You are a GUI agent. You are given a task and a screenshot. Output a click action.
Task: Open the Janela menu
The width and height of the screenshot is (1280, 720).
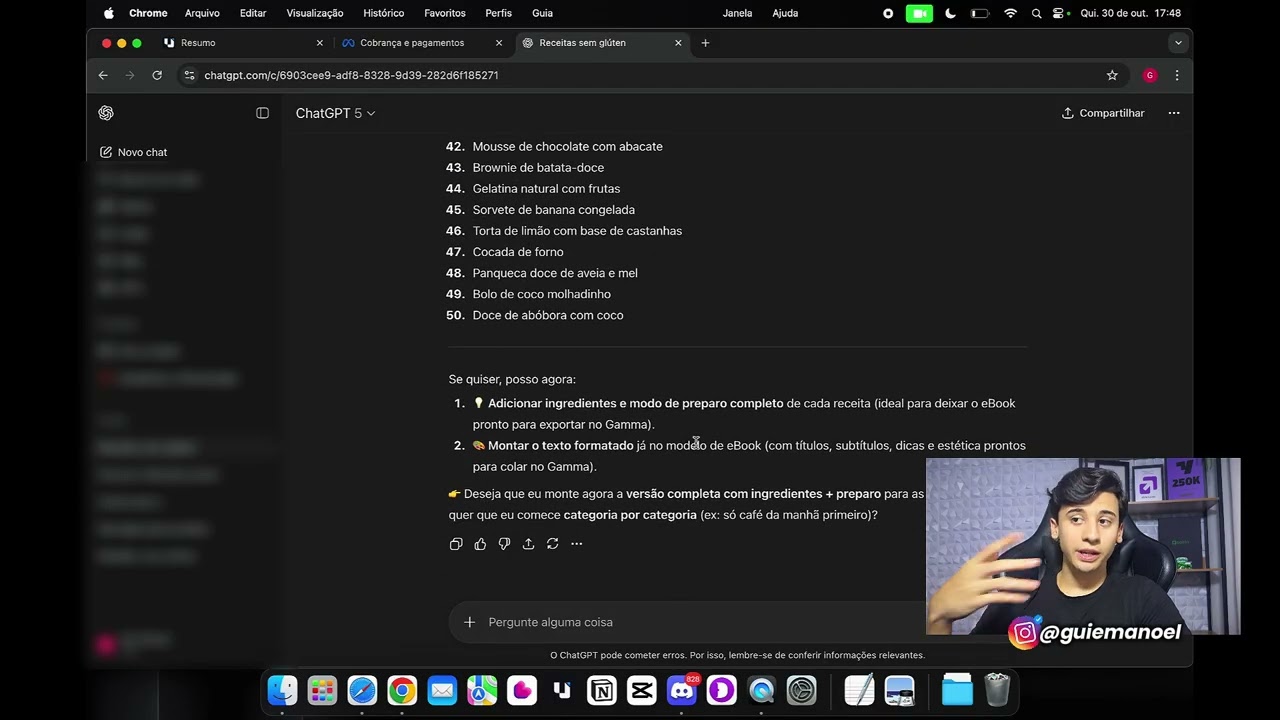pos(737,13)
